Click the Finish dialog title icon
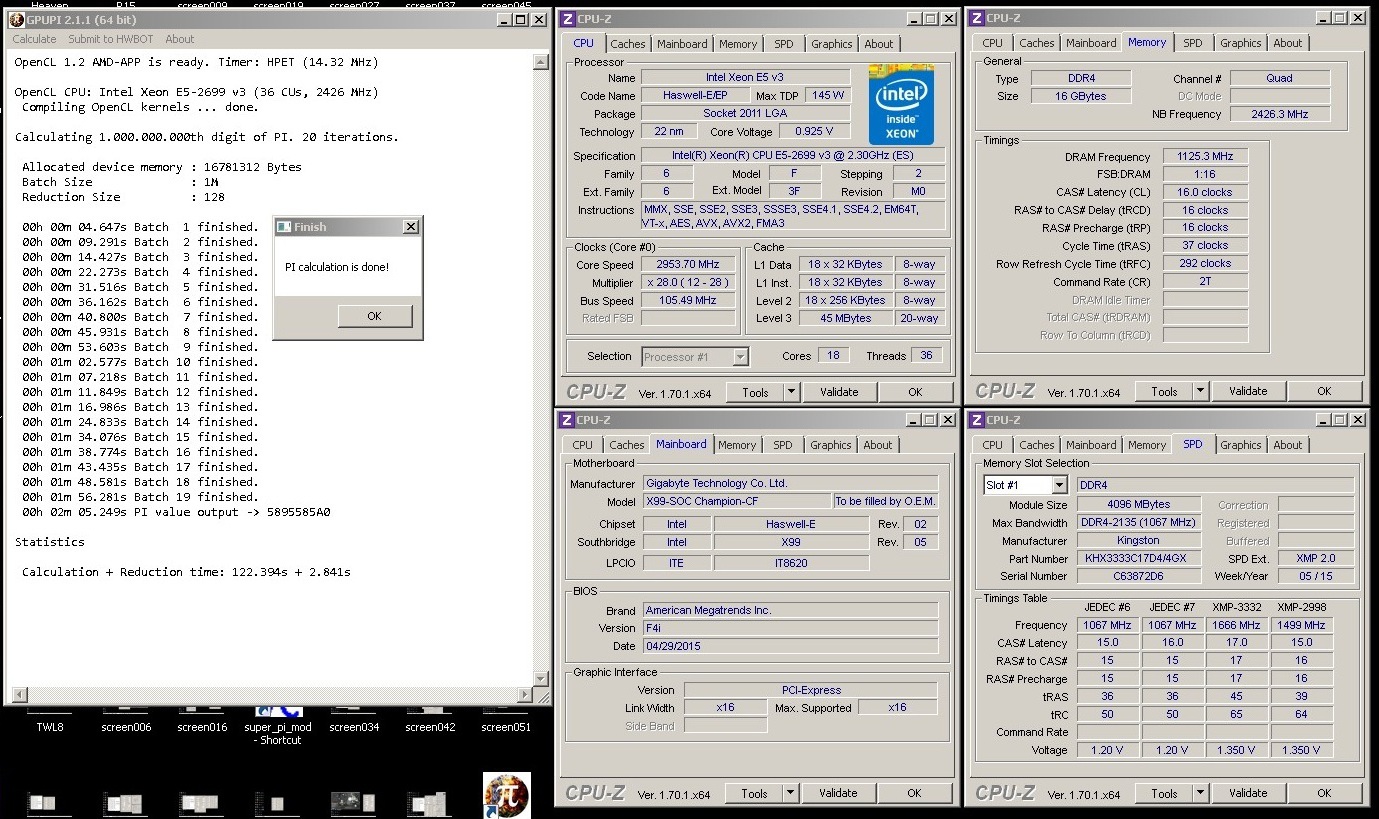Image resolution: width=1379 pixels, height=819 pixels. click(283, 227)
